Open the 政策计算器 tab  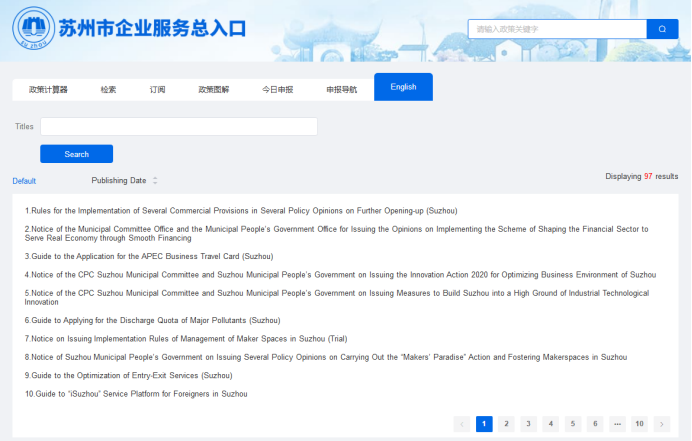click(48, 90)
